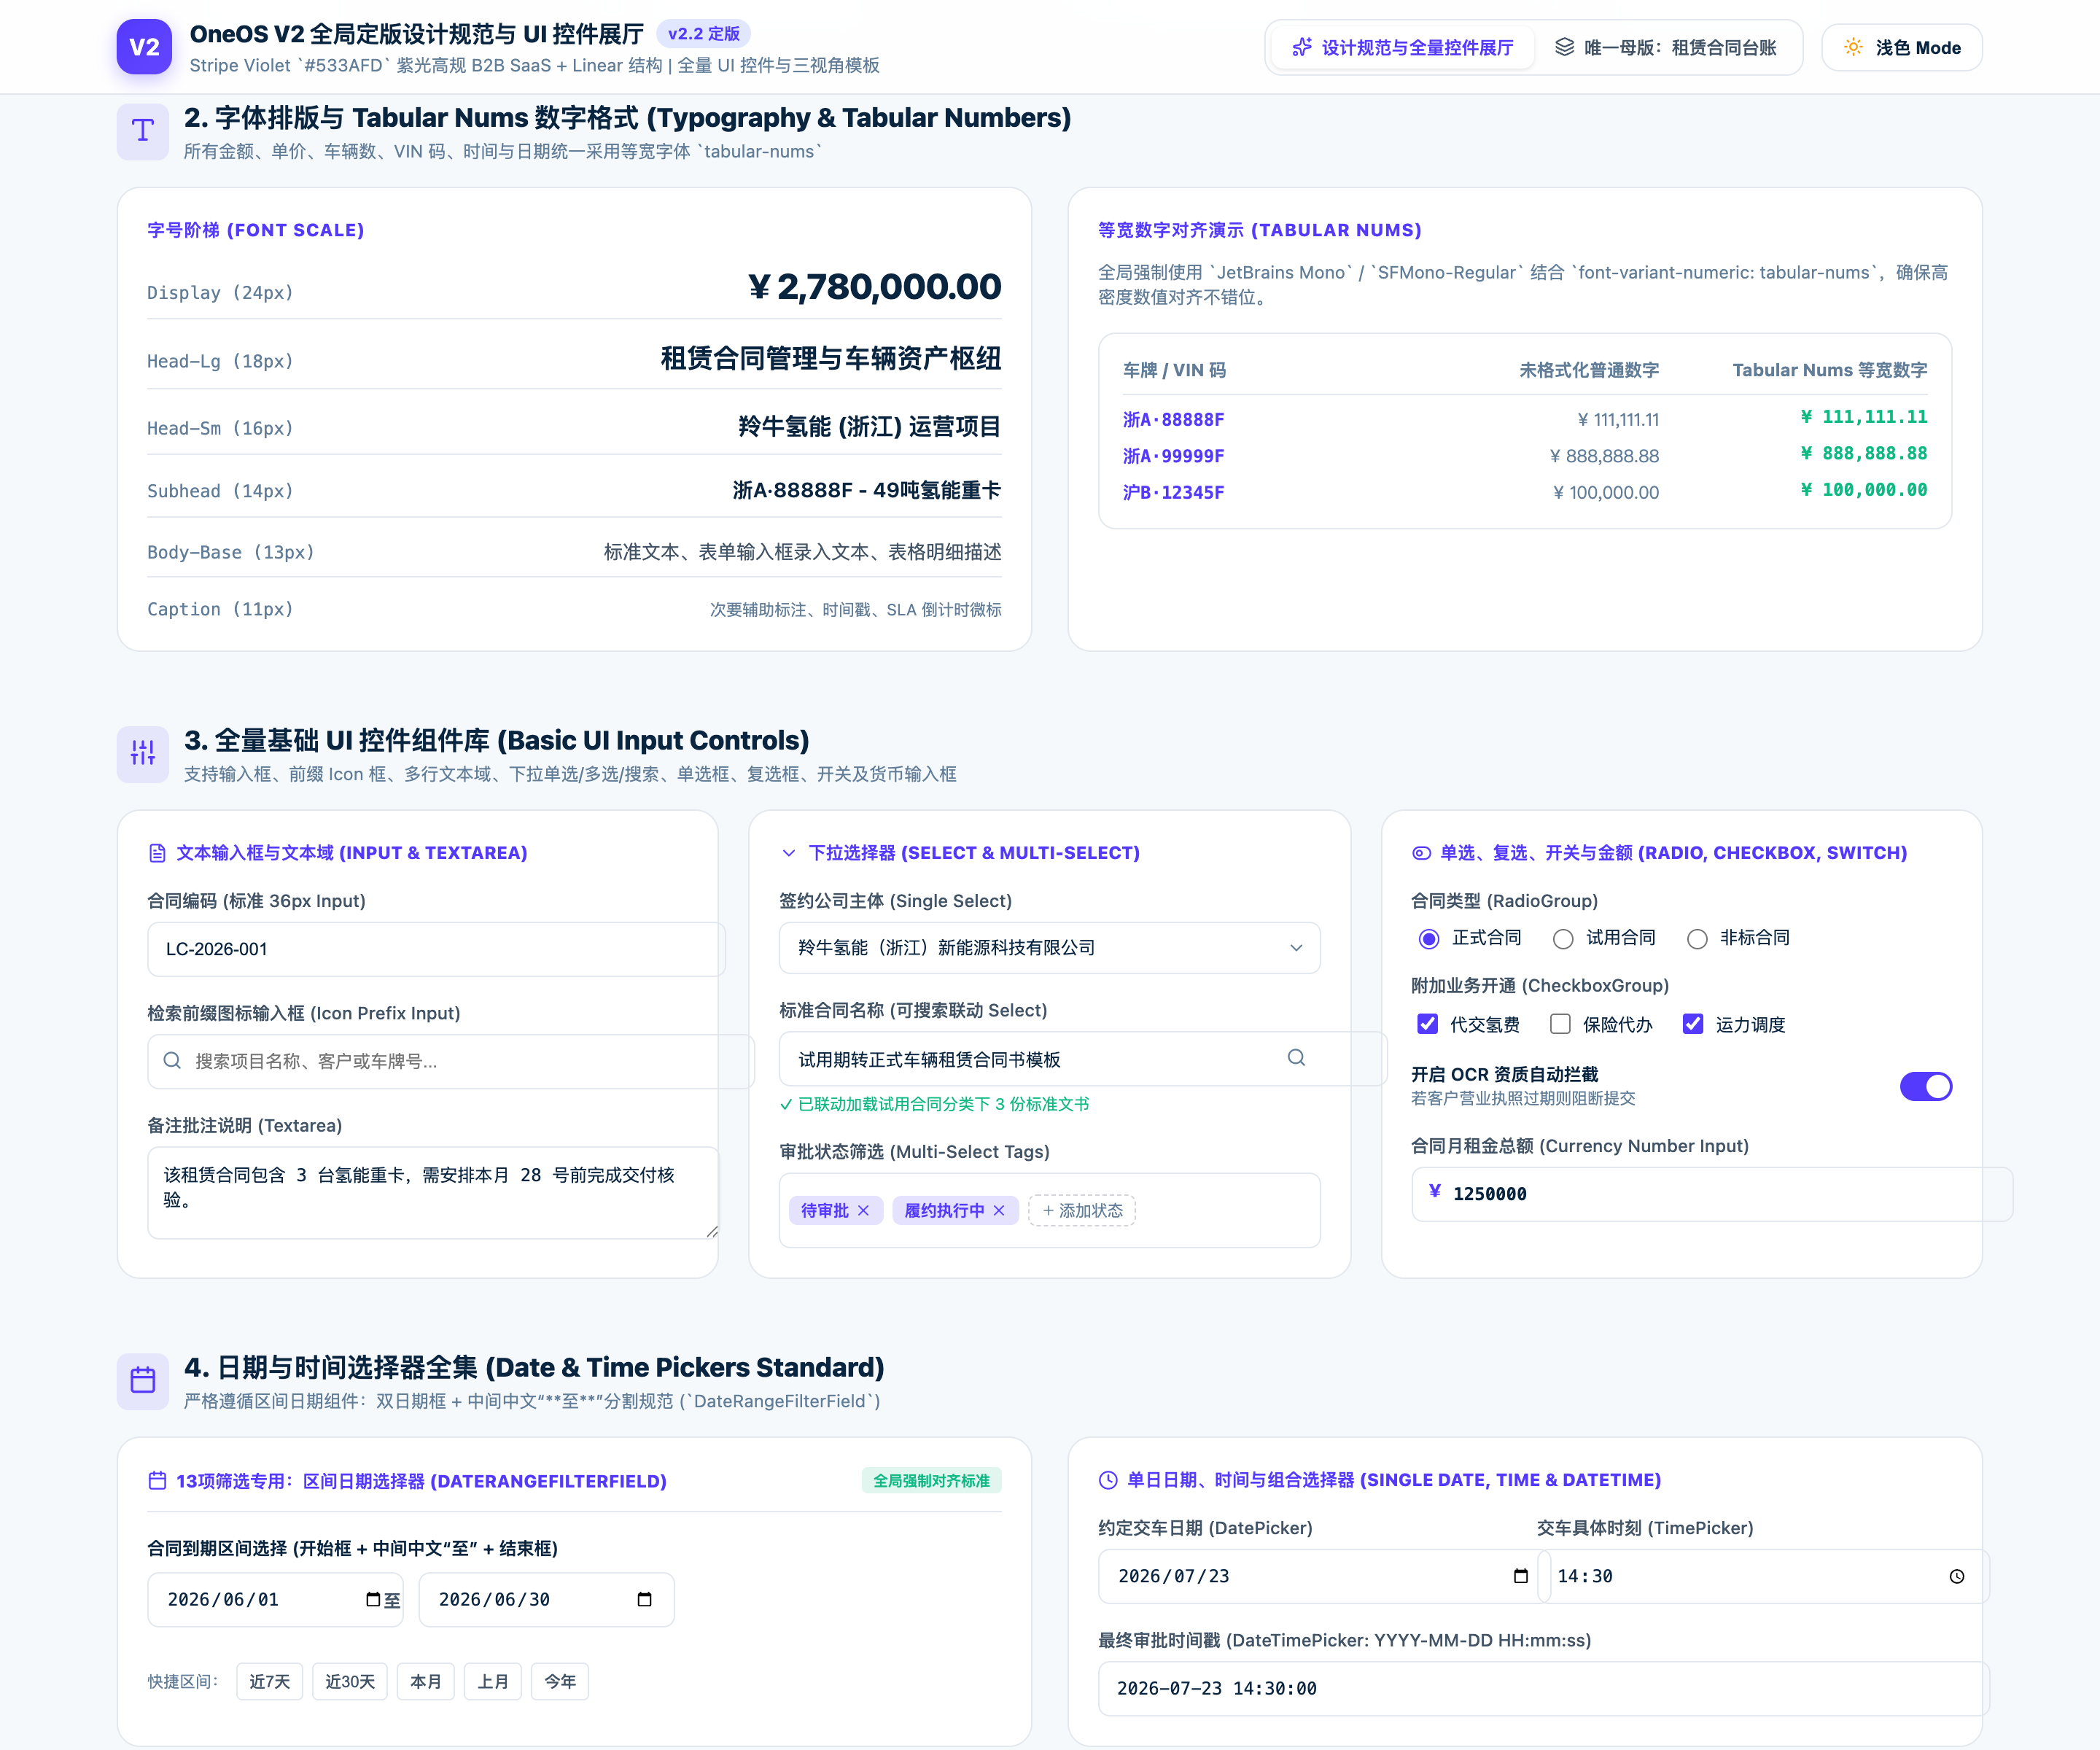Open calendar picker icon of the 2026/07/23 field
Screen dimensions: 2100x1750
pos(1521,1576)
